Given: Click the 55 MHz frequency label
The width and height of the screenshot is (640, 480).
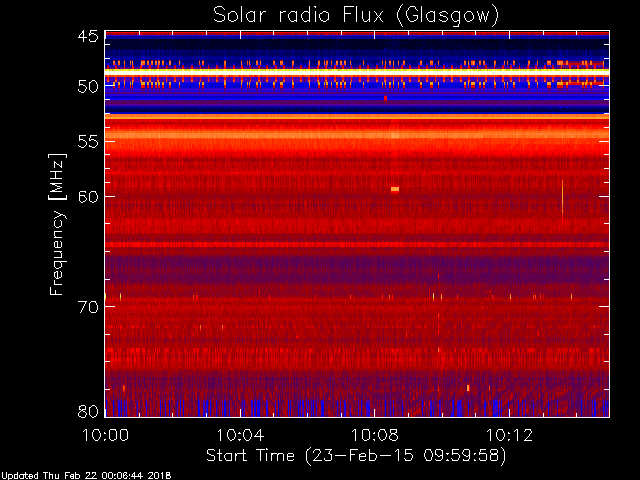Looking at the screenshot, I should tap(88, 142).
